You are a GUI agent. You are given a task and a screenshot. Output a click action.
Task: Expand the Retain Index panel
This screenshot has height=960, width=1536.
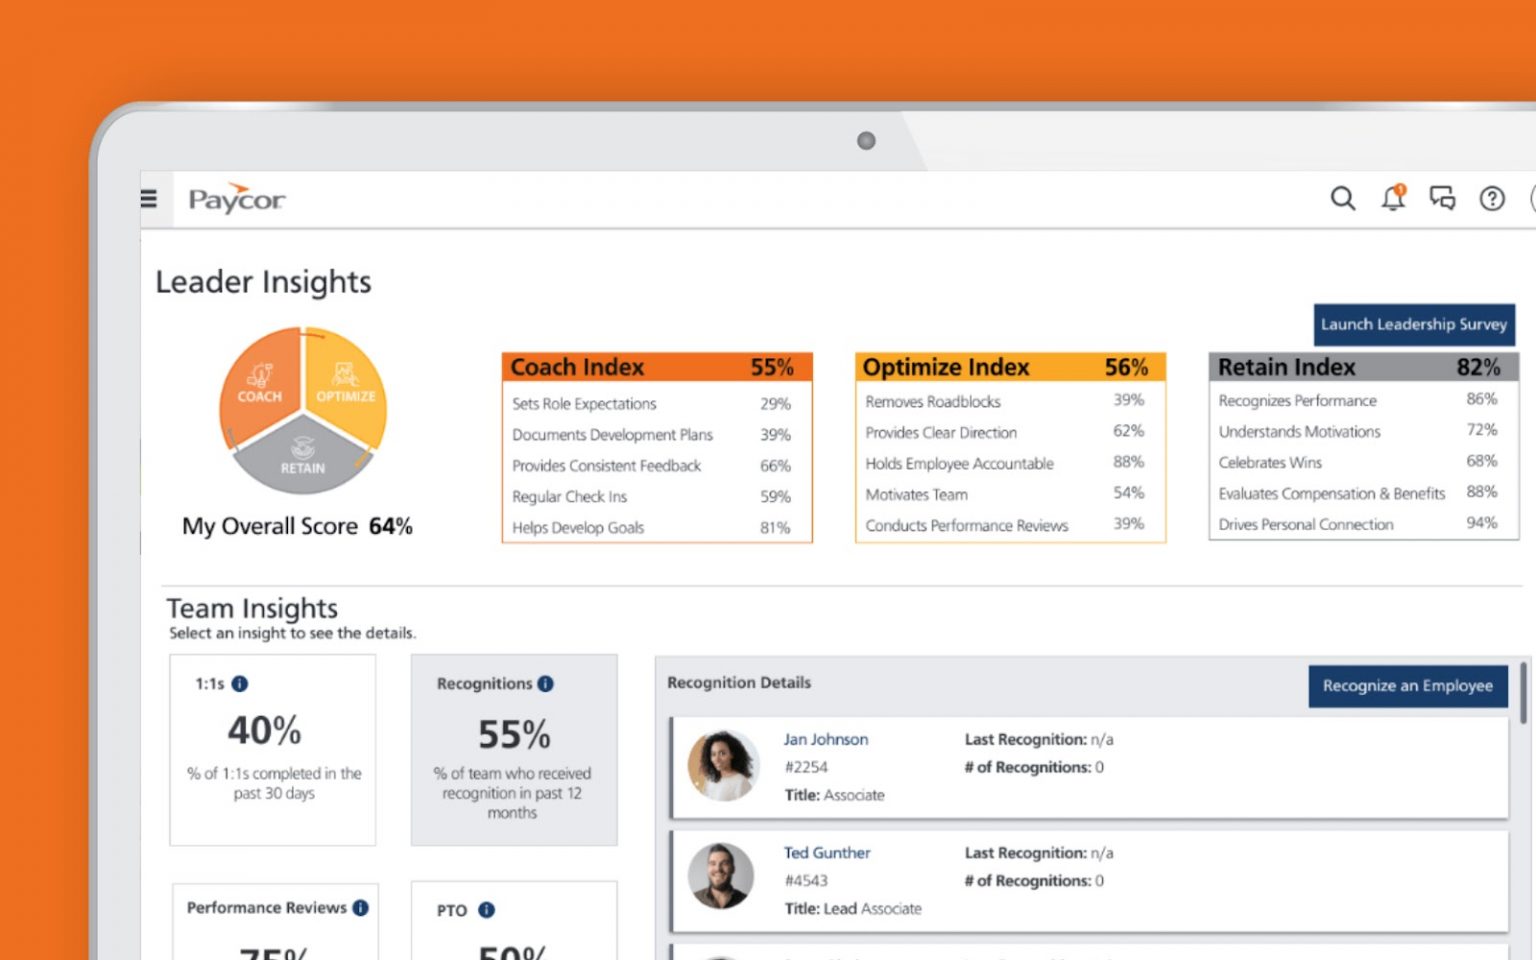[1362, 367]
